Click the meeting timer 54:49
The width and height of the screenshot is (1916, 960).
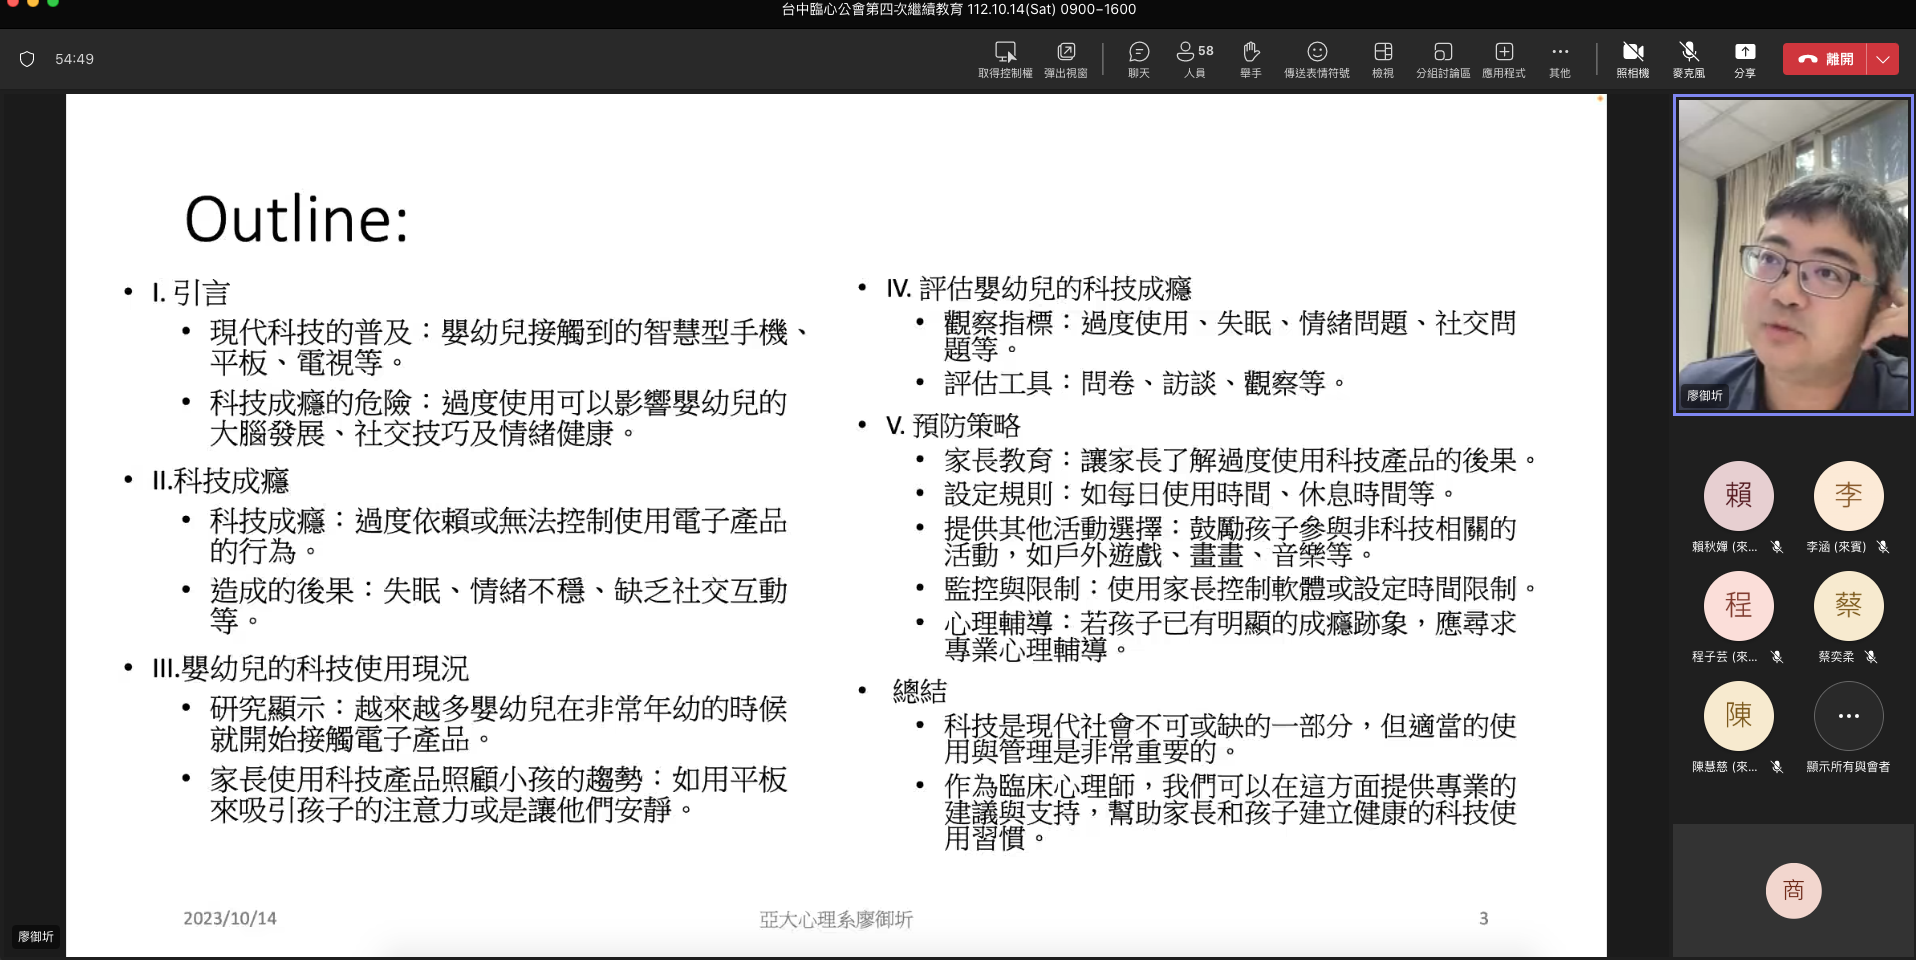click(x=74, y=59)
